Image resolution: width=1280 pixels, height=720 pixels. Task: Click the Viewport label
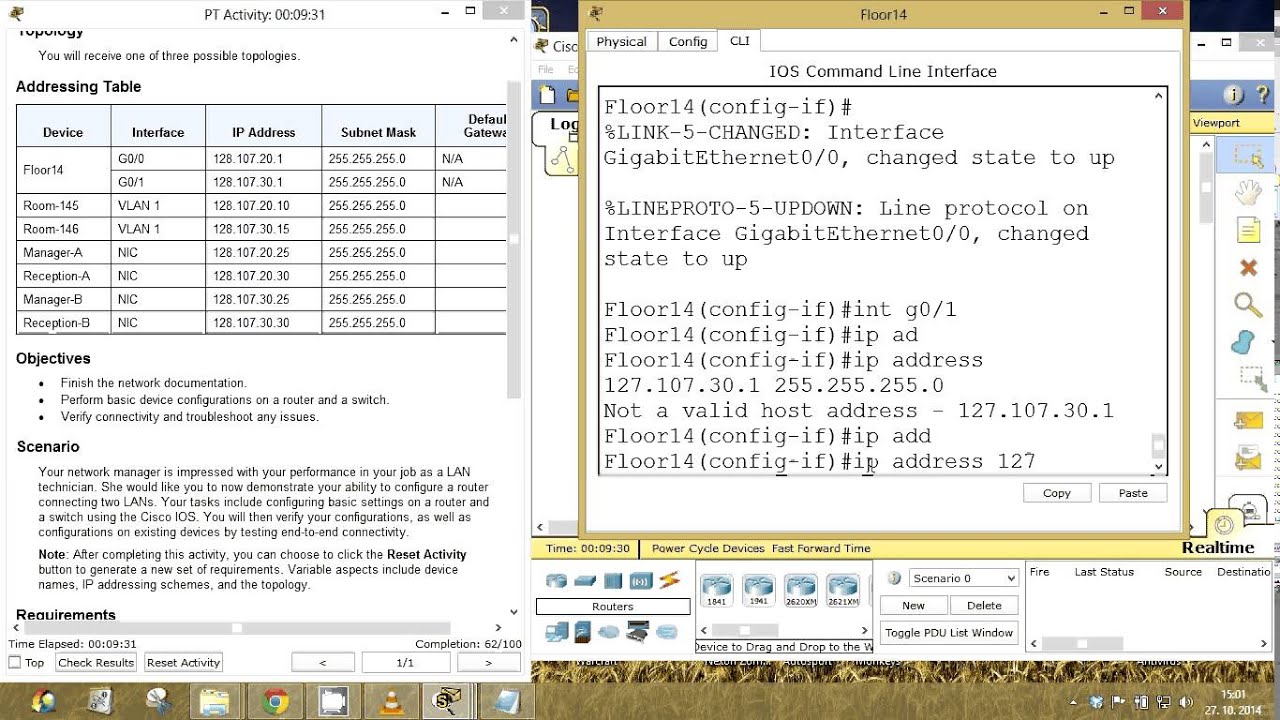pyautogui.click(x=1216, y=123)
